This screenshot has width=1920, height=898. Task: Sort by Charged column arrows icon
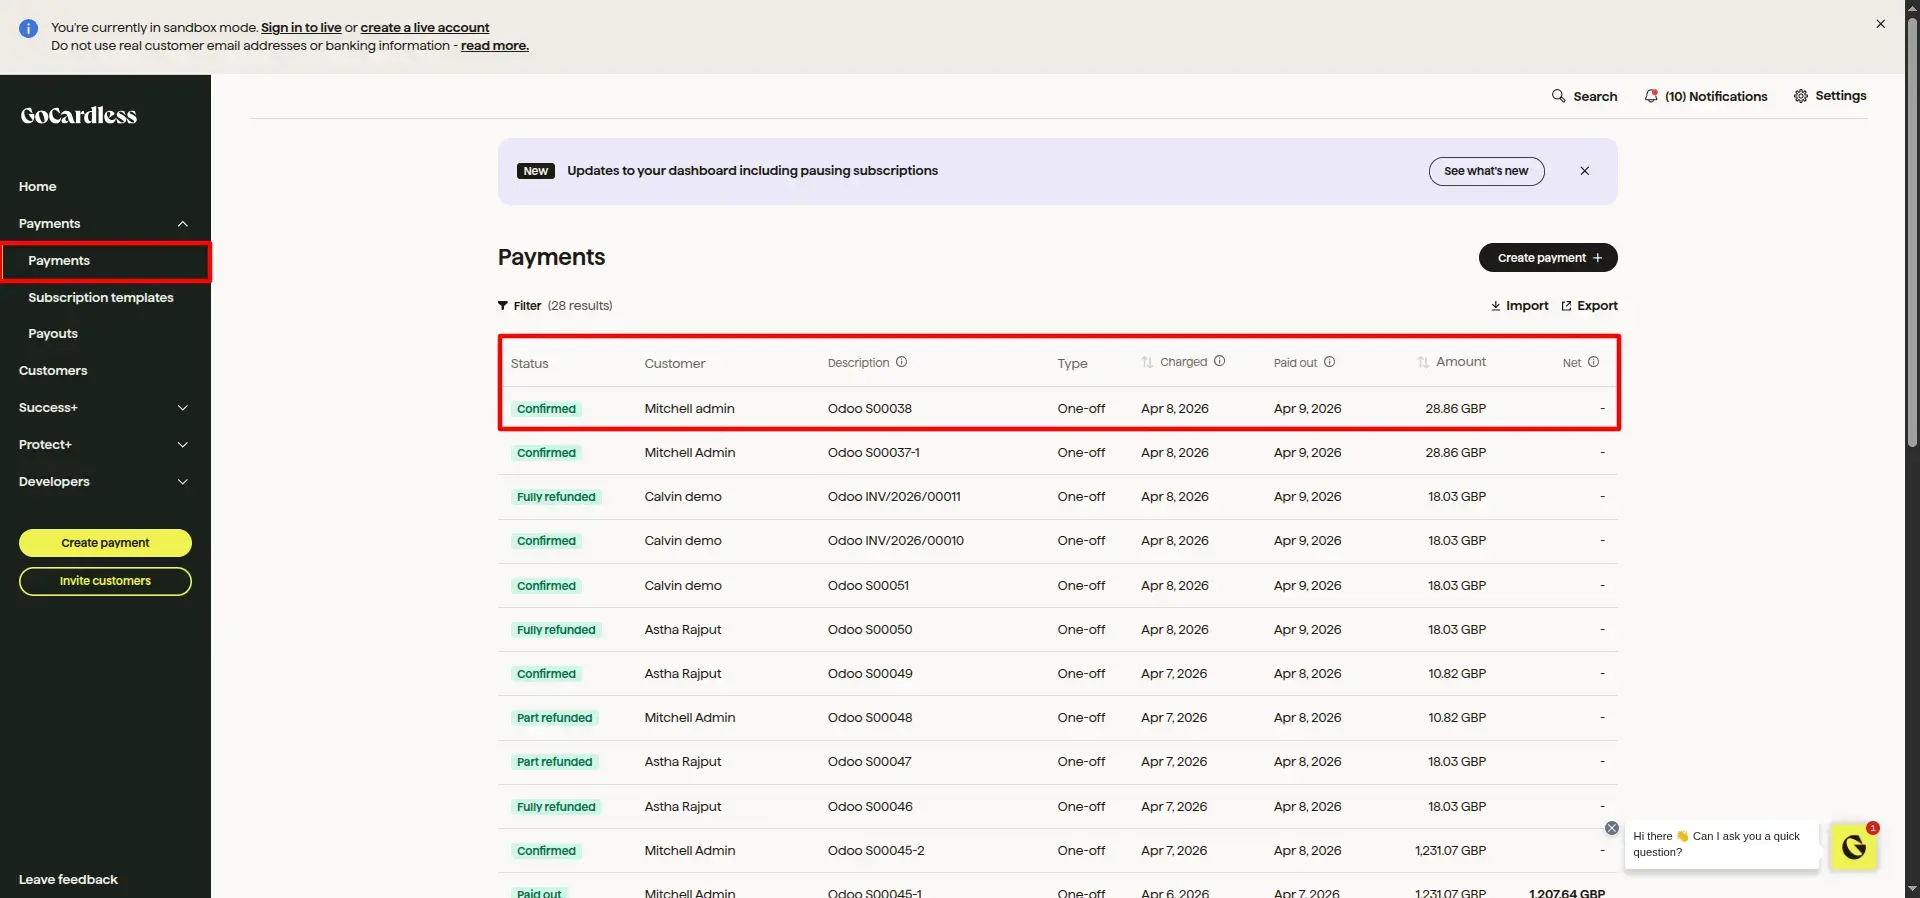[1147, 362]
